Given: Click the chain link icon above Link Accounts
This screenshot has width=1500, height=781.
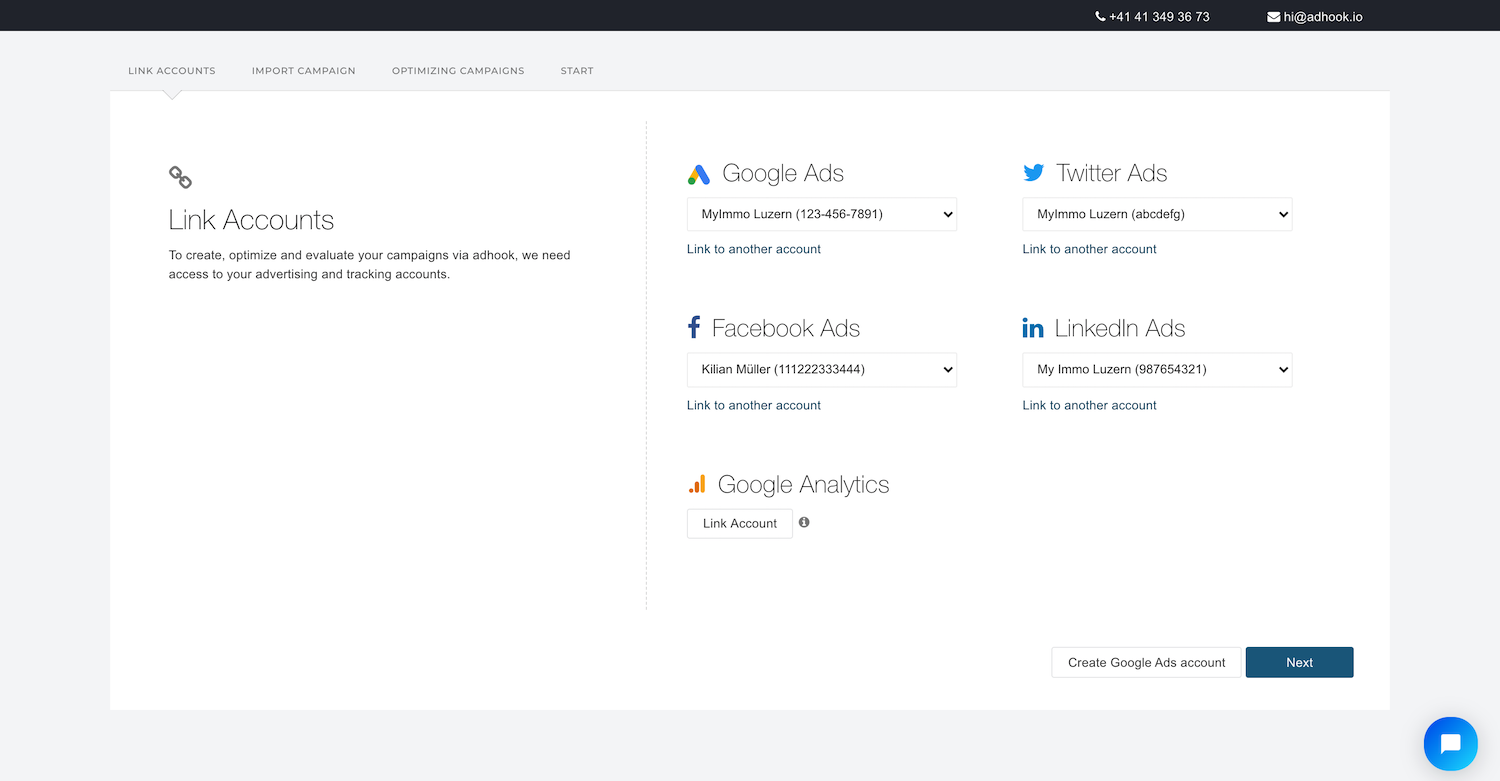Looking at the screenshot, I should click(180, 178).
